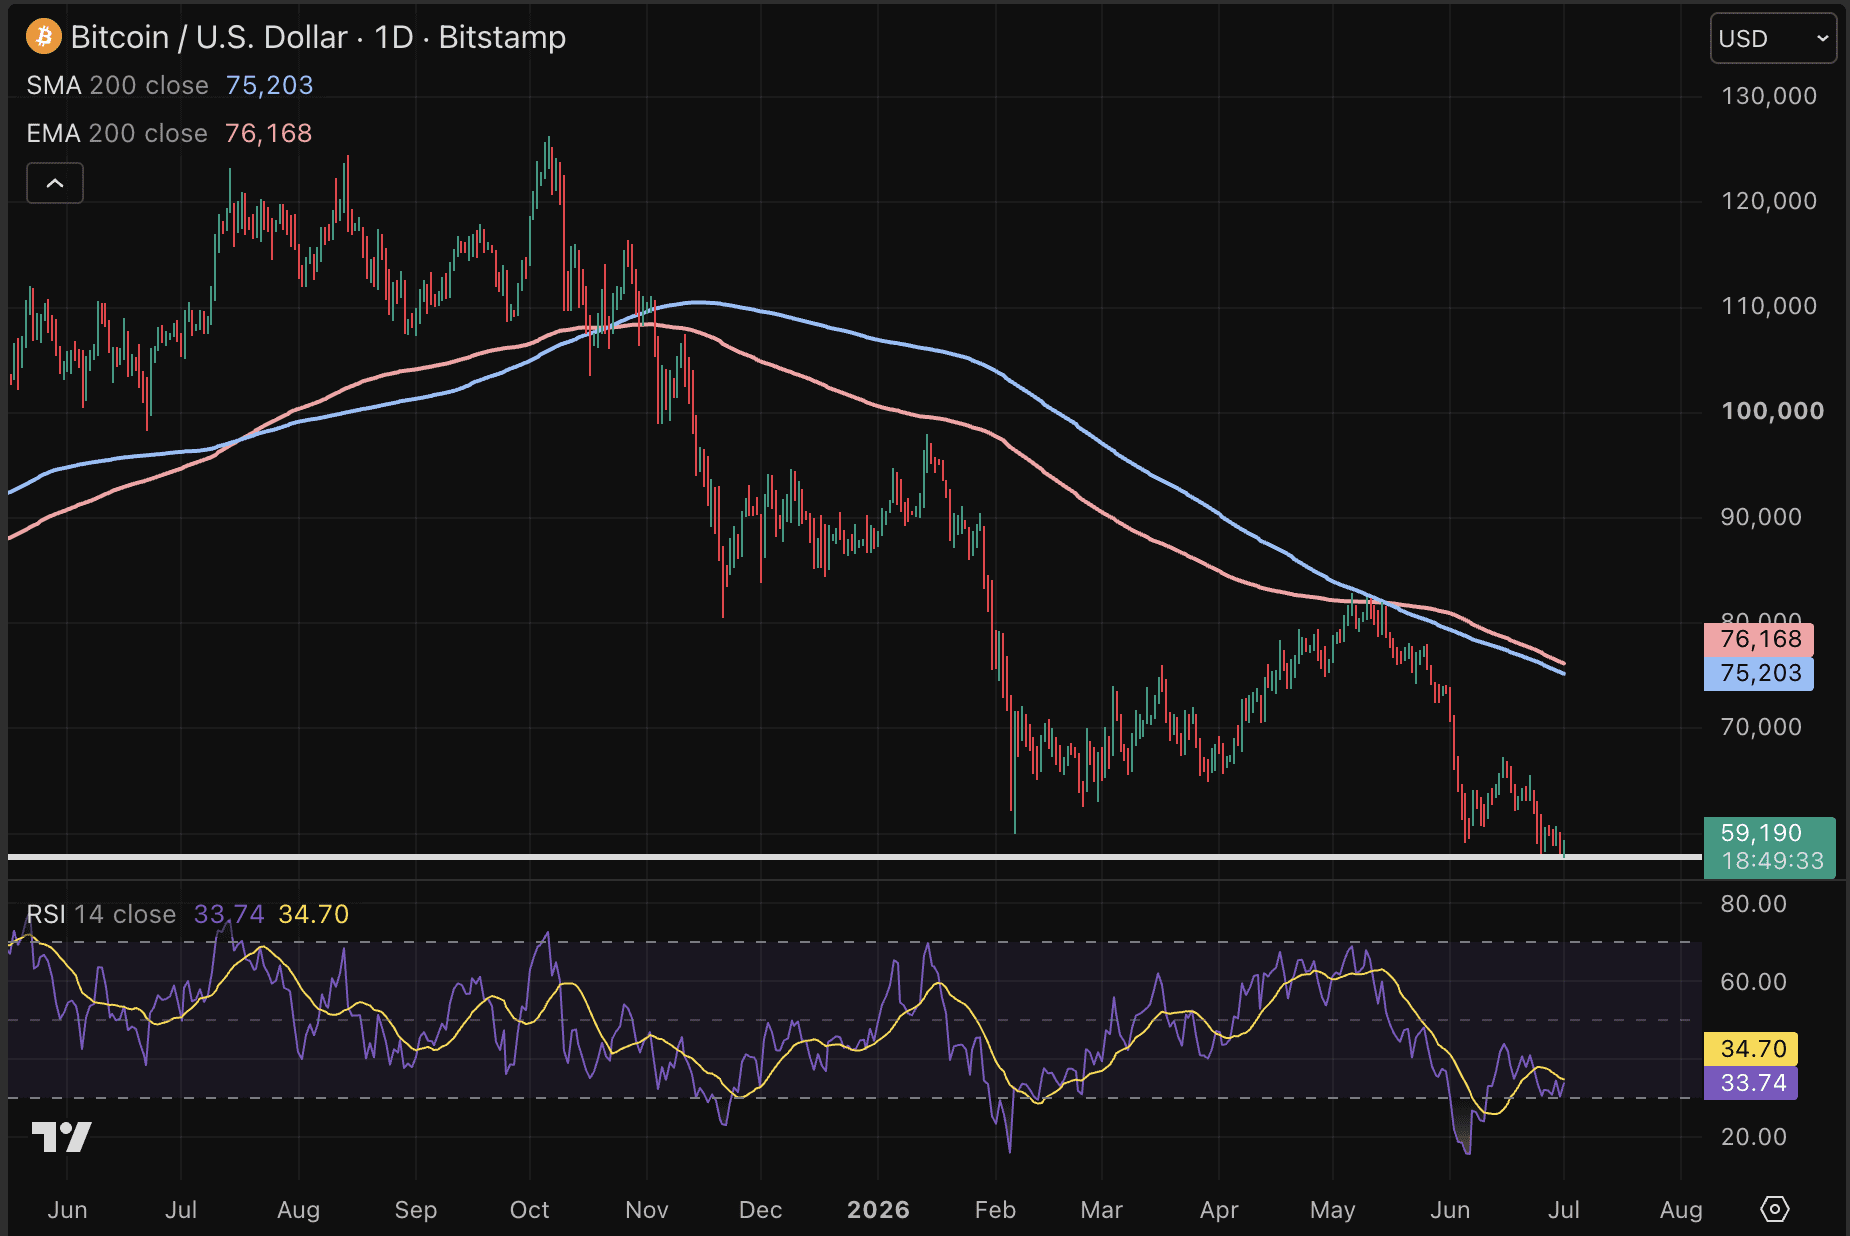
Task: Click the 70,000 price axis label
Action: [1761, 727]
